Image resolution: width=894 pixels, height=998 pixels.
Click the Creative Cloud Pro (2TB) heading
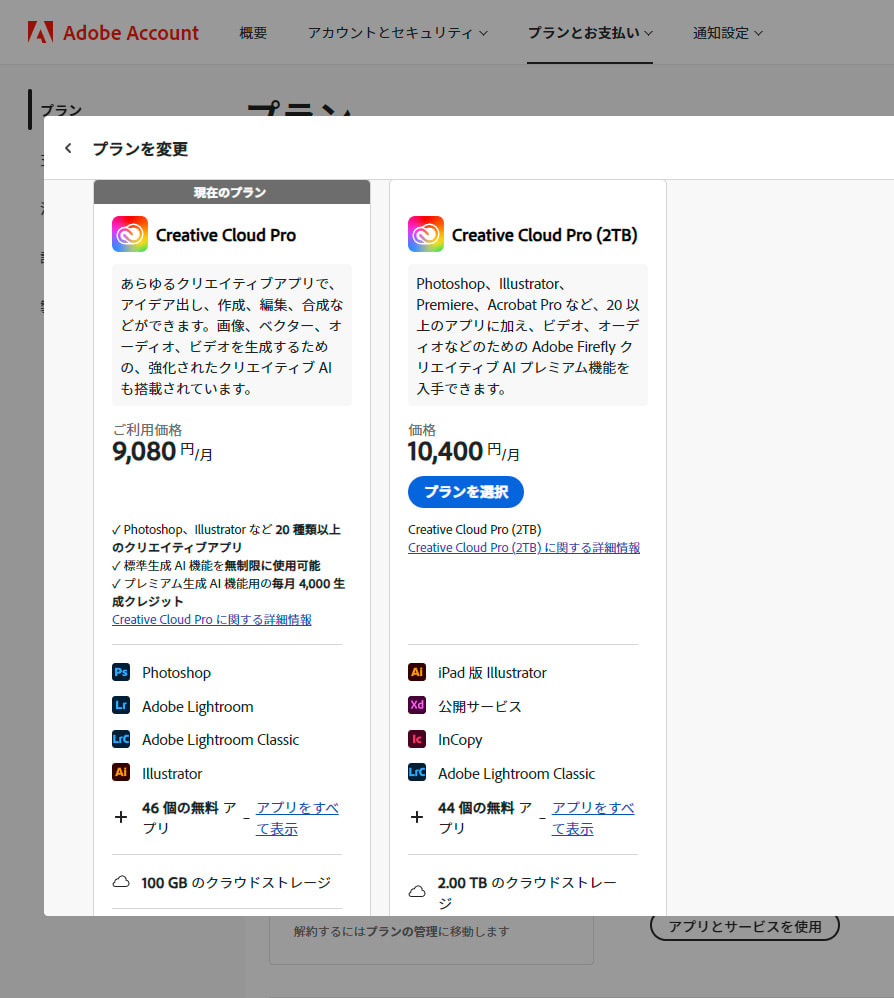[545, 235]
